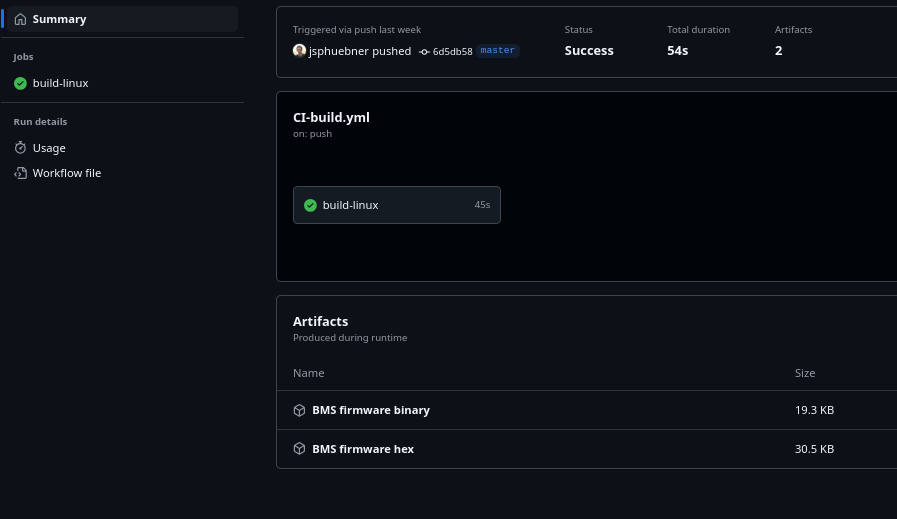Click the green check icon beside build-linux in sidebar

pos(20,83)
